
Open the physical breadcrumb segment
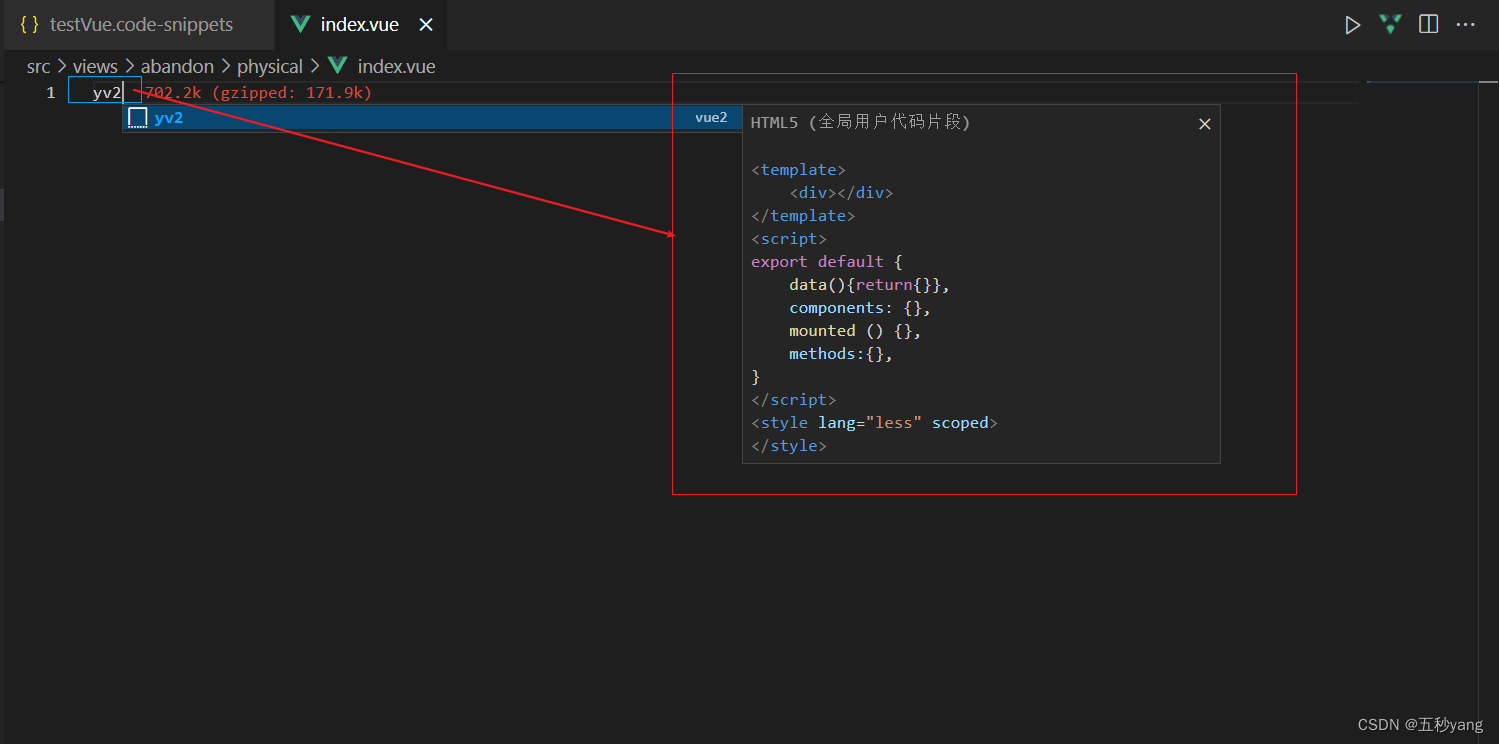[x=270, y=66]
